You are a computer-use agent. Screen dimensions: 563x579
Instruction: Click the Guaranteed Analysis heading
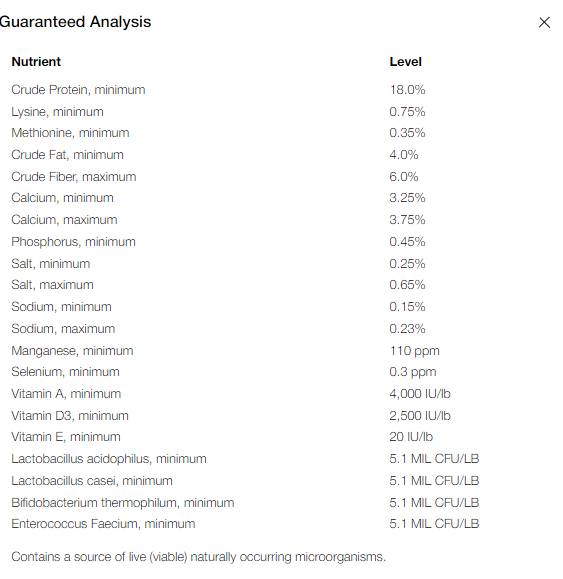(x=75, y=22)
